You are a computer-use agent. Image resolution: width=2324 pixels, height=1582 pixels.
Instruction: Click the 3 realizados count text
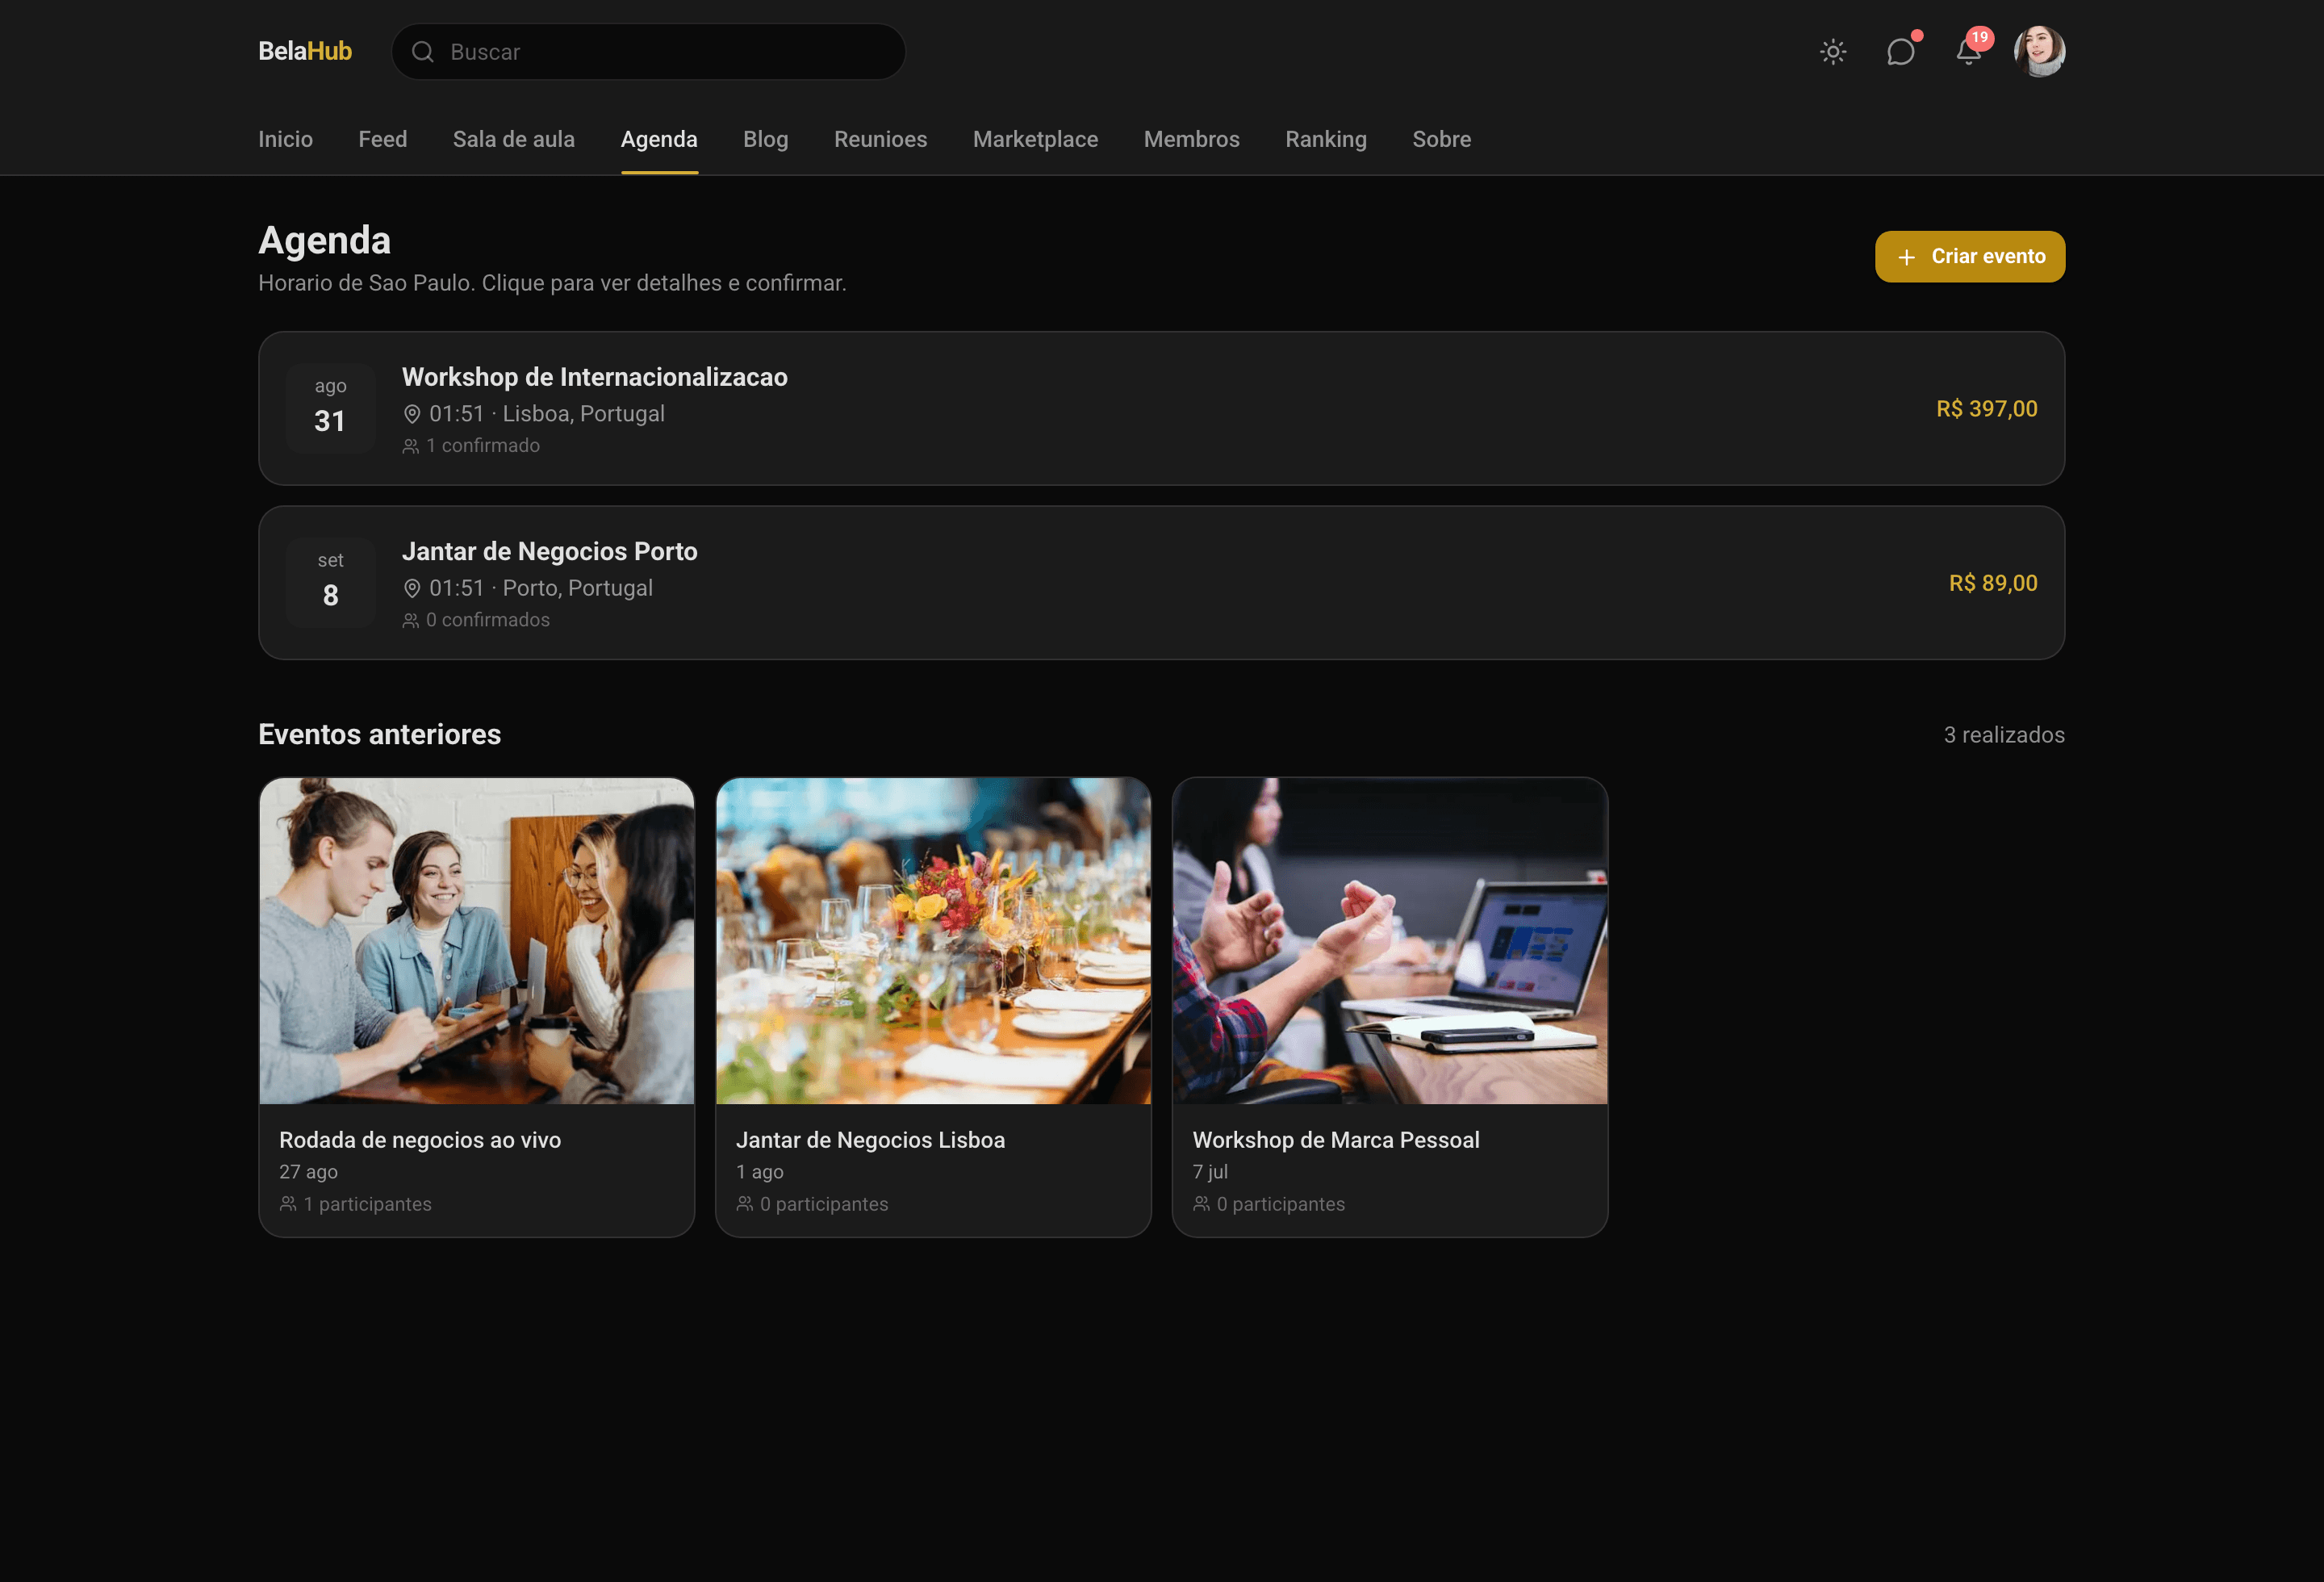(2004, 735)
